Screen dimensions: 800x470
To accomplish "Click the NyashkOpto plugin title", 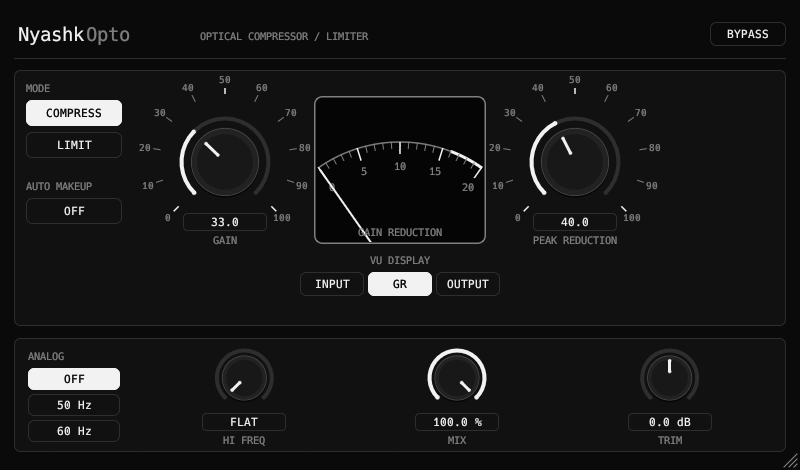I will click(x=74, y=35).
